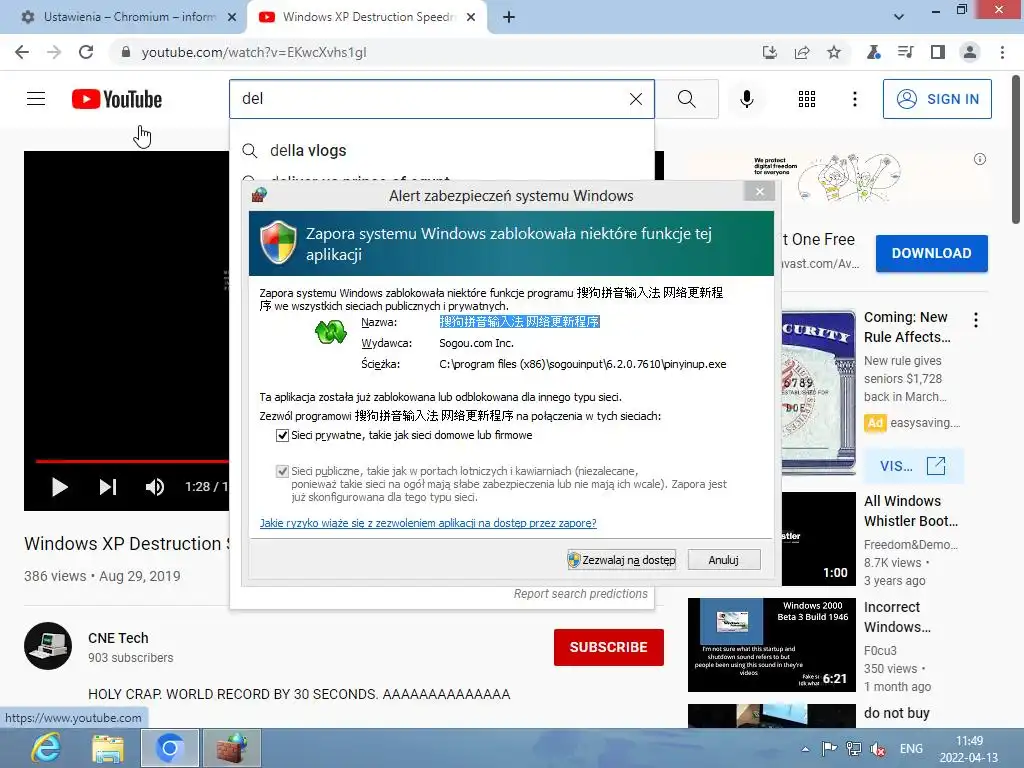Click Report search predictions link

[x=581, y=594]
